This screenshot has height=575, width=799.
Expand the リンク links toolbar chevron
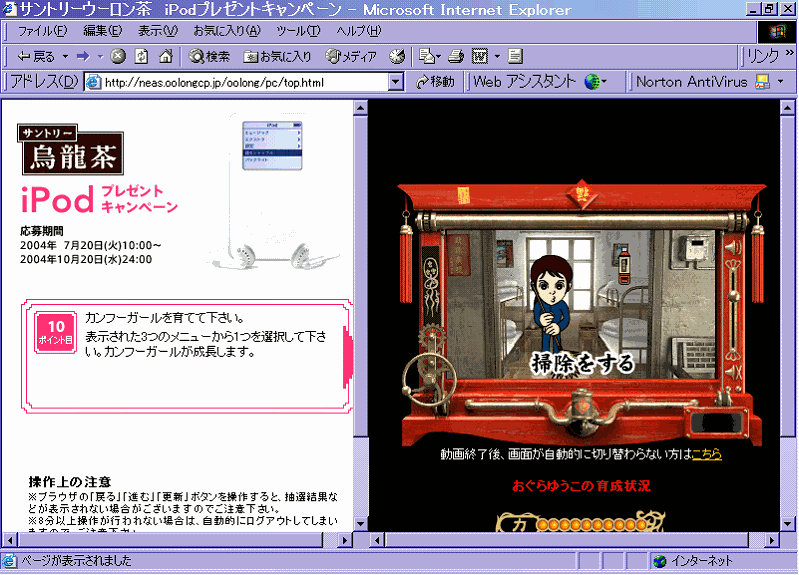point(789,53)
